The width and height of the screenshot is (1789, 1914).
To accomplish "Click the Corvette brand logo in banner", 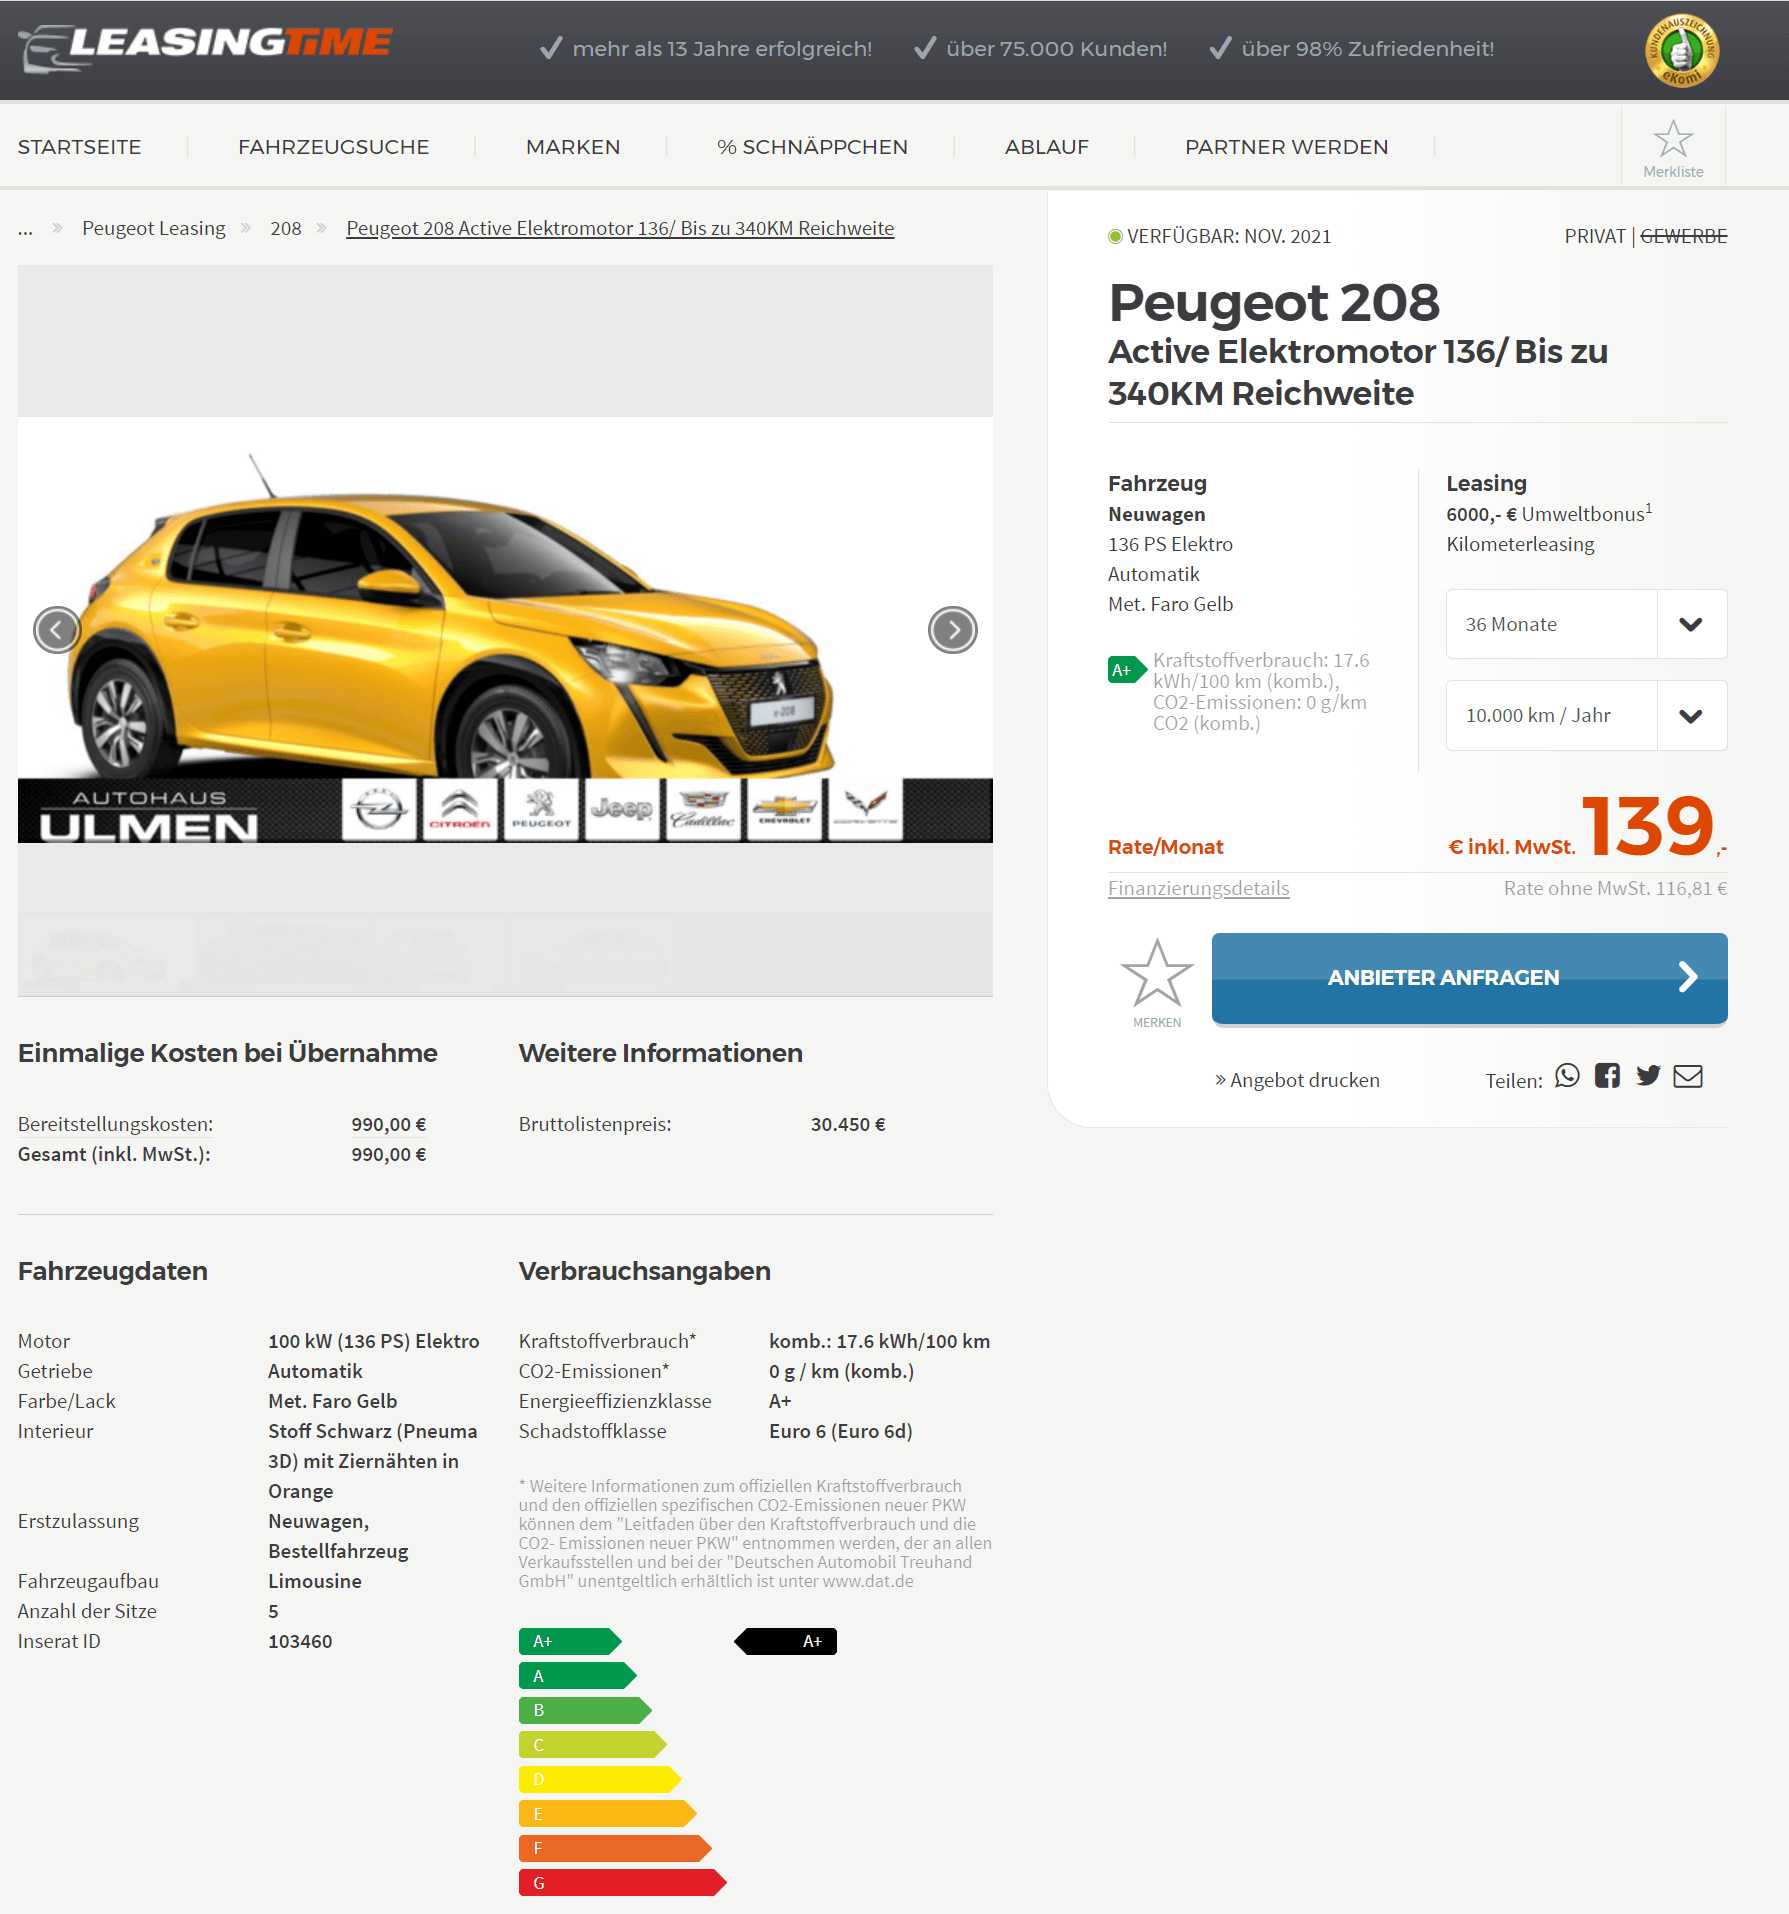I will (865, 808).
